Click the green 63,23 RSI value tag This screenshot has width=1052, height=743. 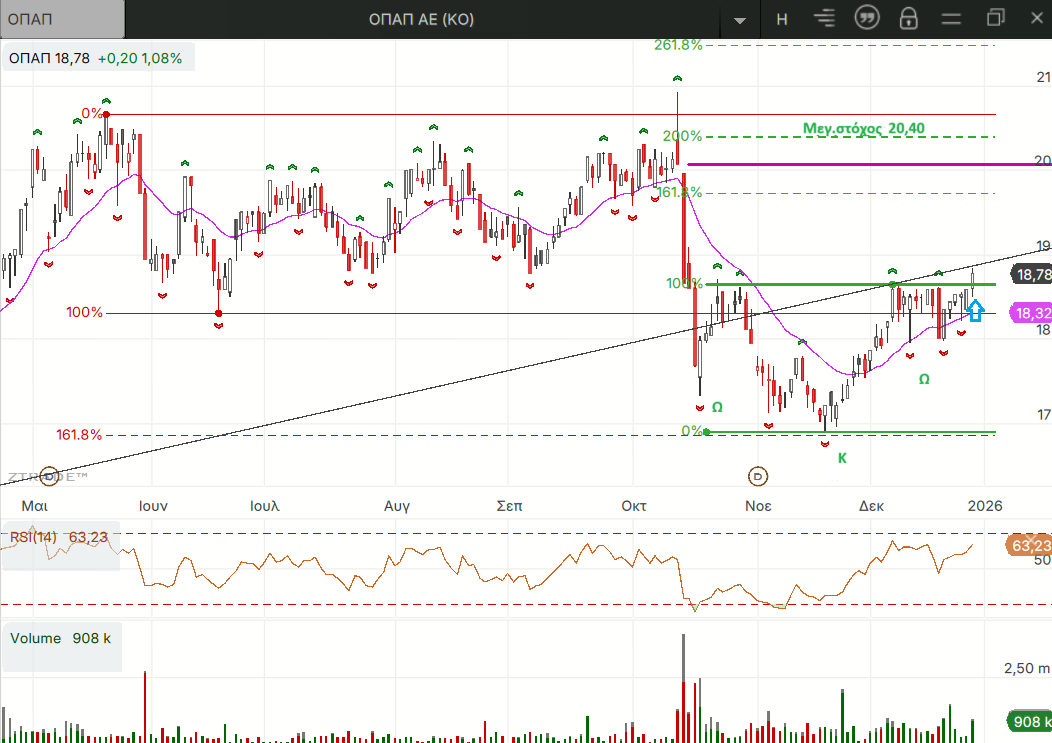[x=1029, y=545]
